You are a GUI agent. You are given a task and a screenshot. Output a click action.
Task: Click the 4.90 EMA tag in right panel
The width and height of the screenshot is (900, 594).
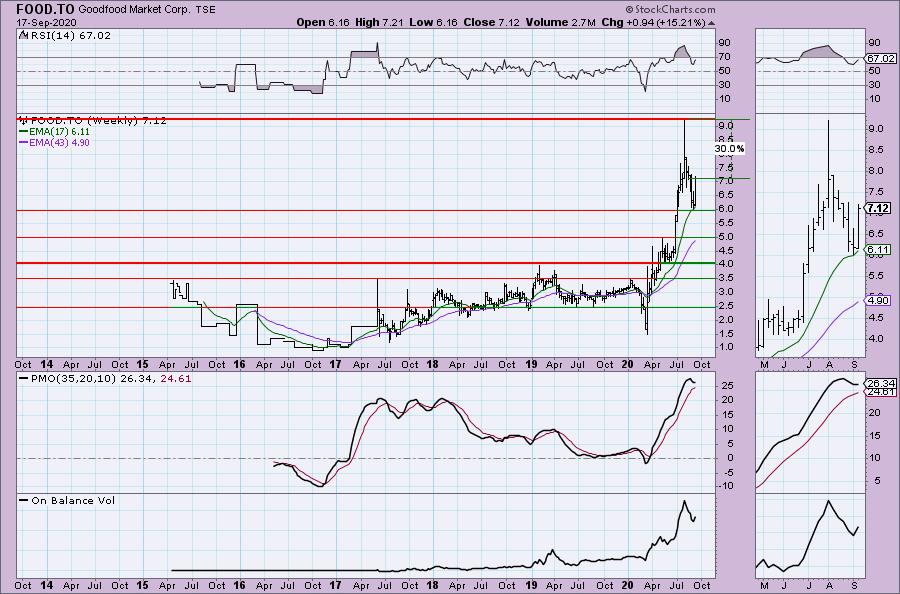[x=879, y=300]
